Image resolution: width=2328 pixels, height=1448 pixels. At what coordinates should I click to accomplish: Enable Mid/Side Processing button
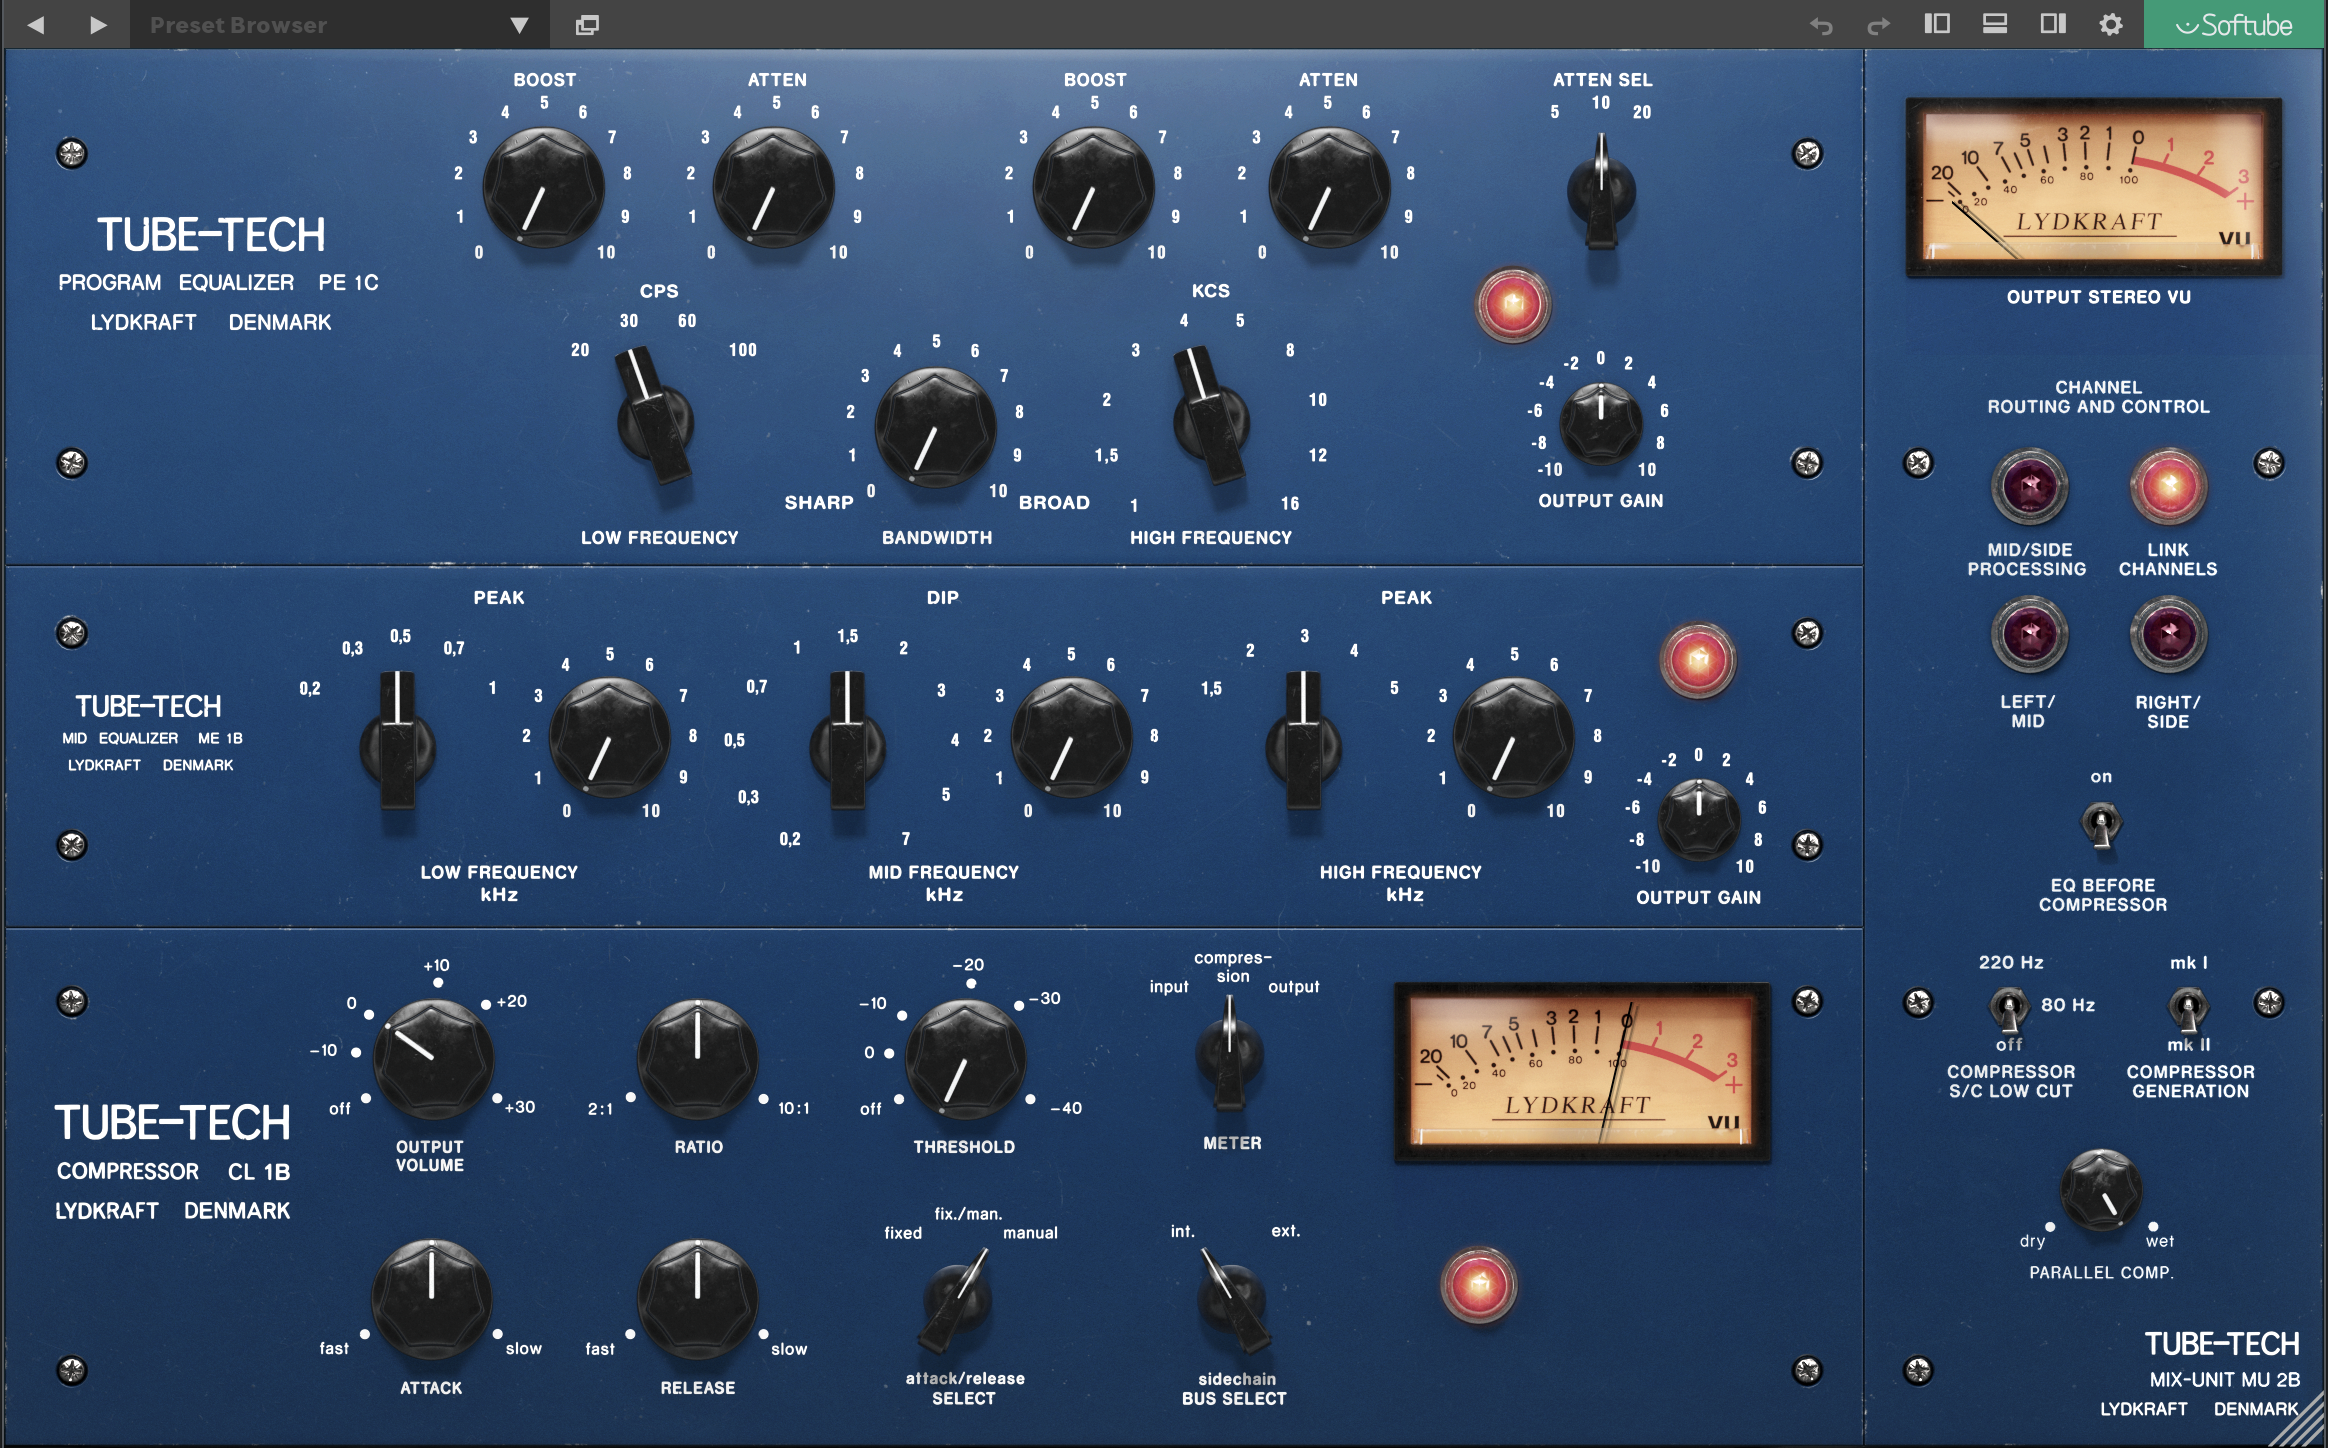(2029, 487)
